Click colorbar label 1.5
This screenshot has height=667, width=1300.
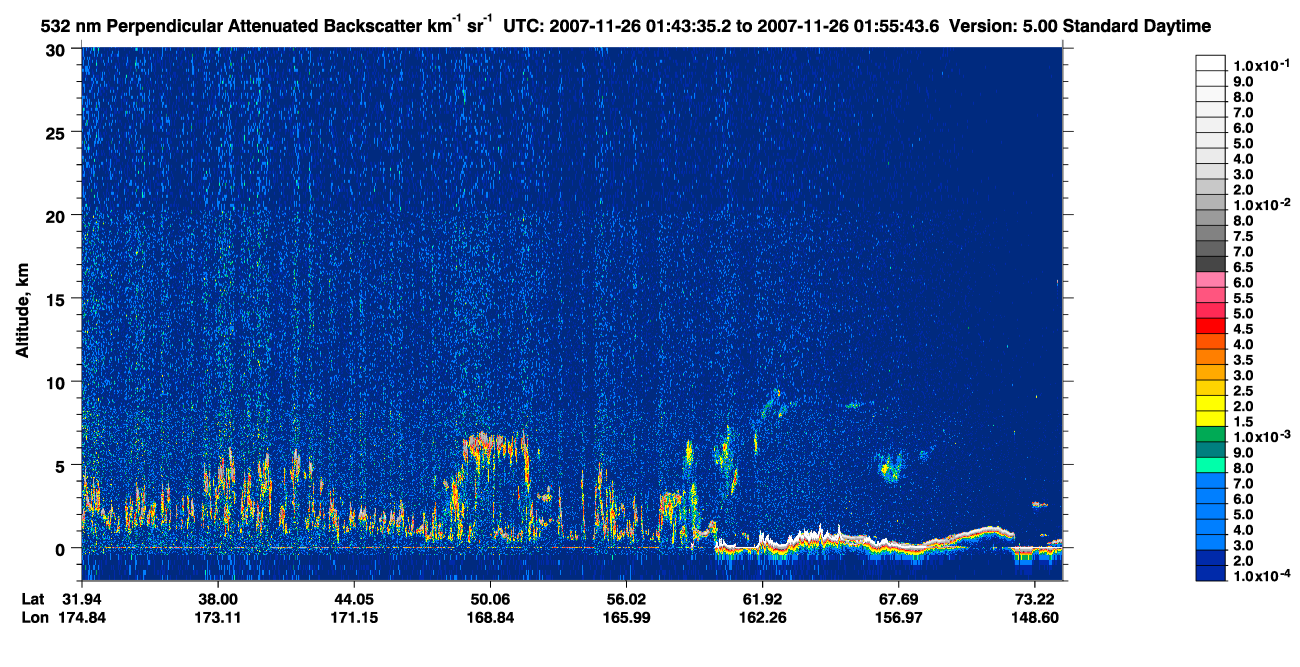coord(1244,422)
